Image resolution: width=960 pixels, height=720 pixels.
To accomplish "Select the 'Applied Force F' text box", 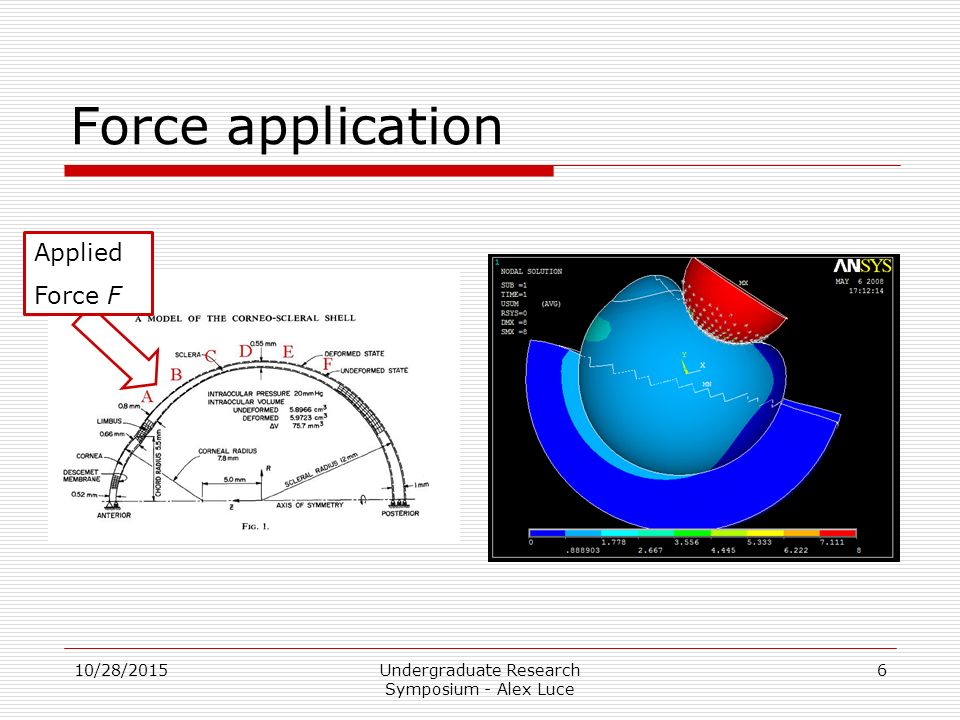I will tap(88, 274).
